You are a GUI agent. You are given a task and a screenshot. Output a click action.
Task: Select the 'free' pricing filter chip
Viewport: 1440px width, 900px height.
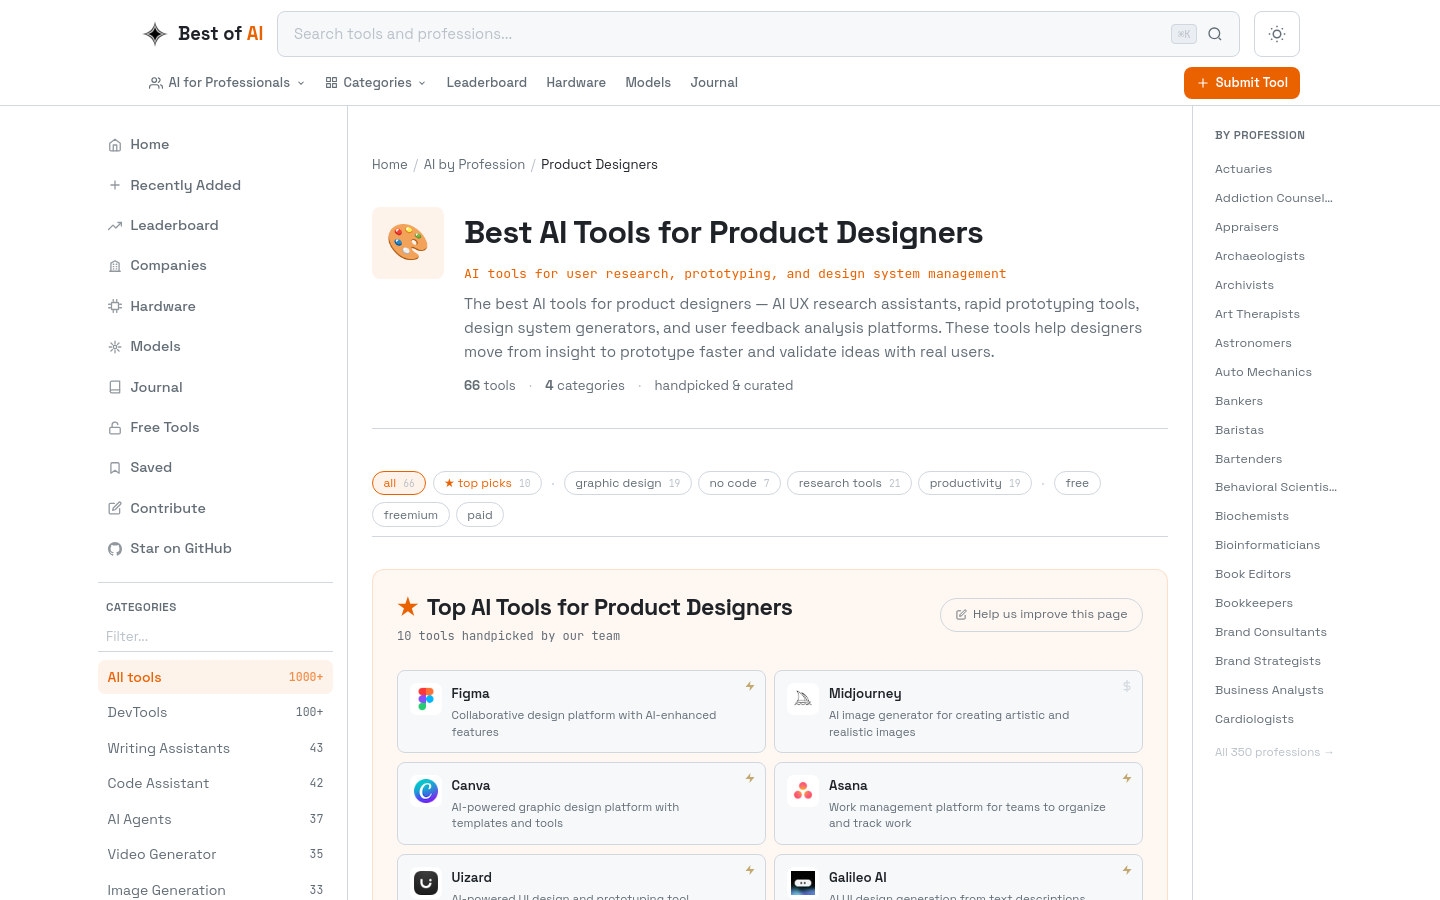point(1077,483)
